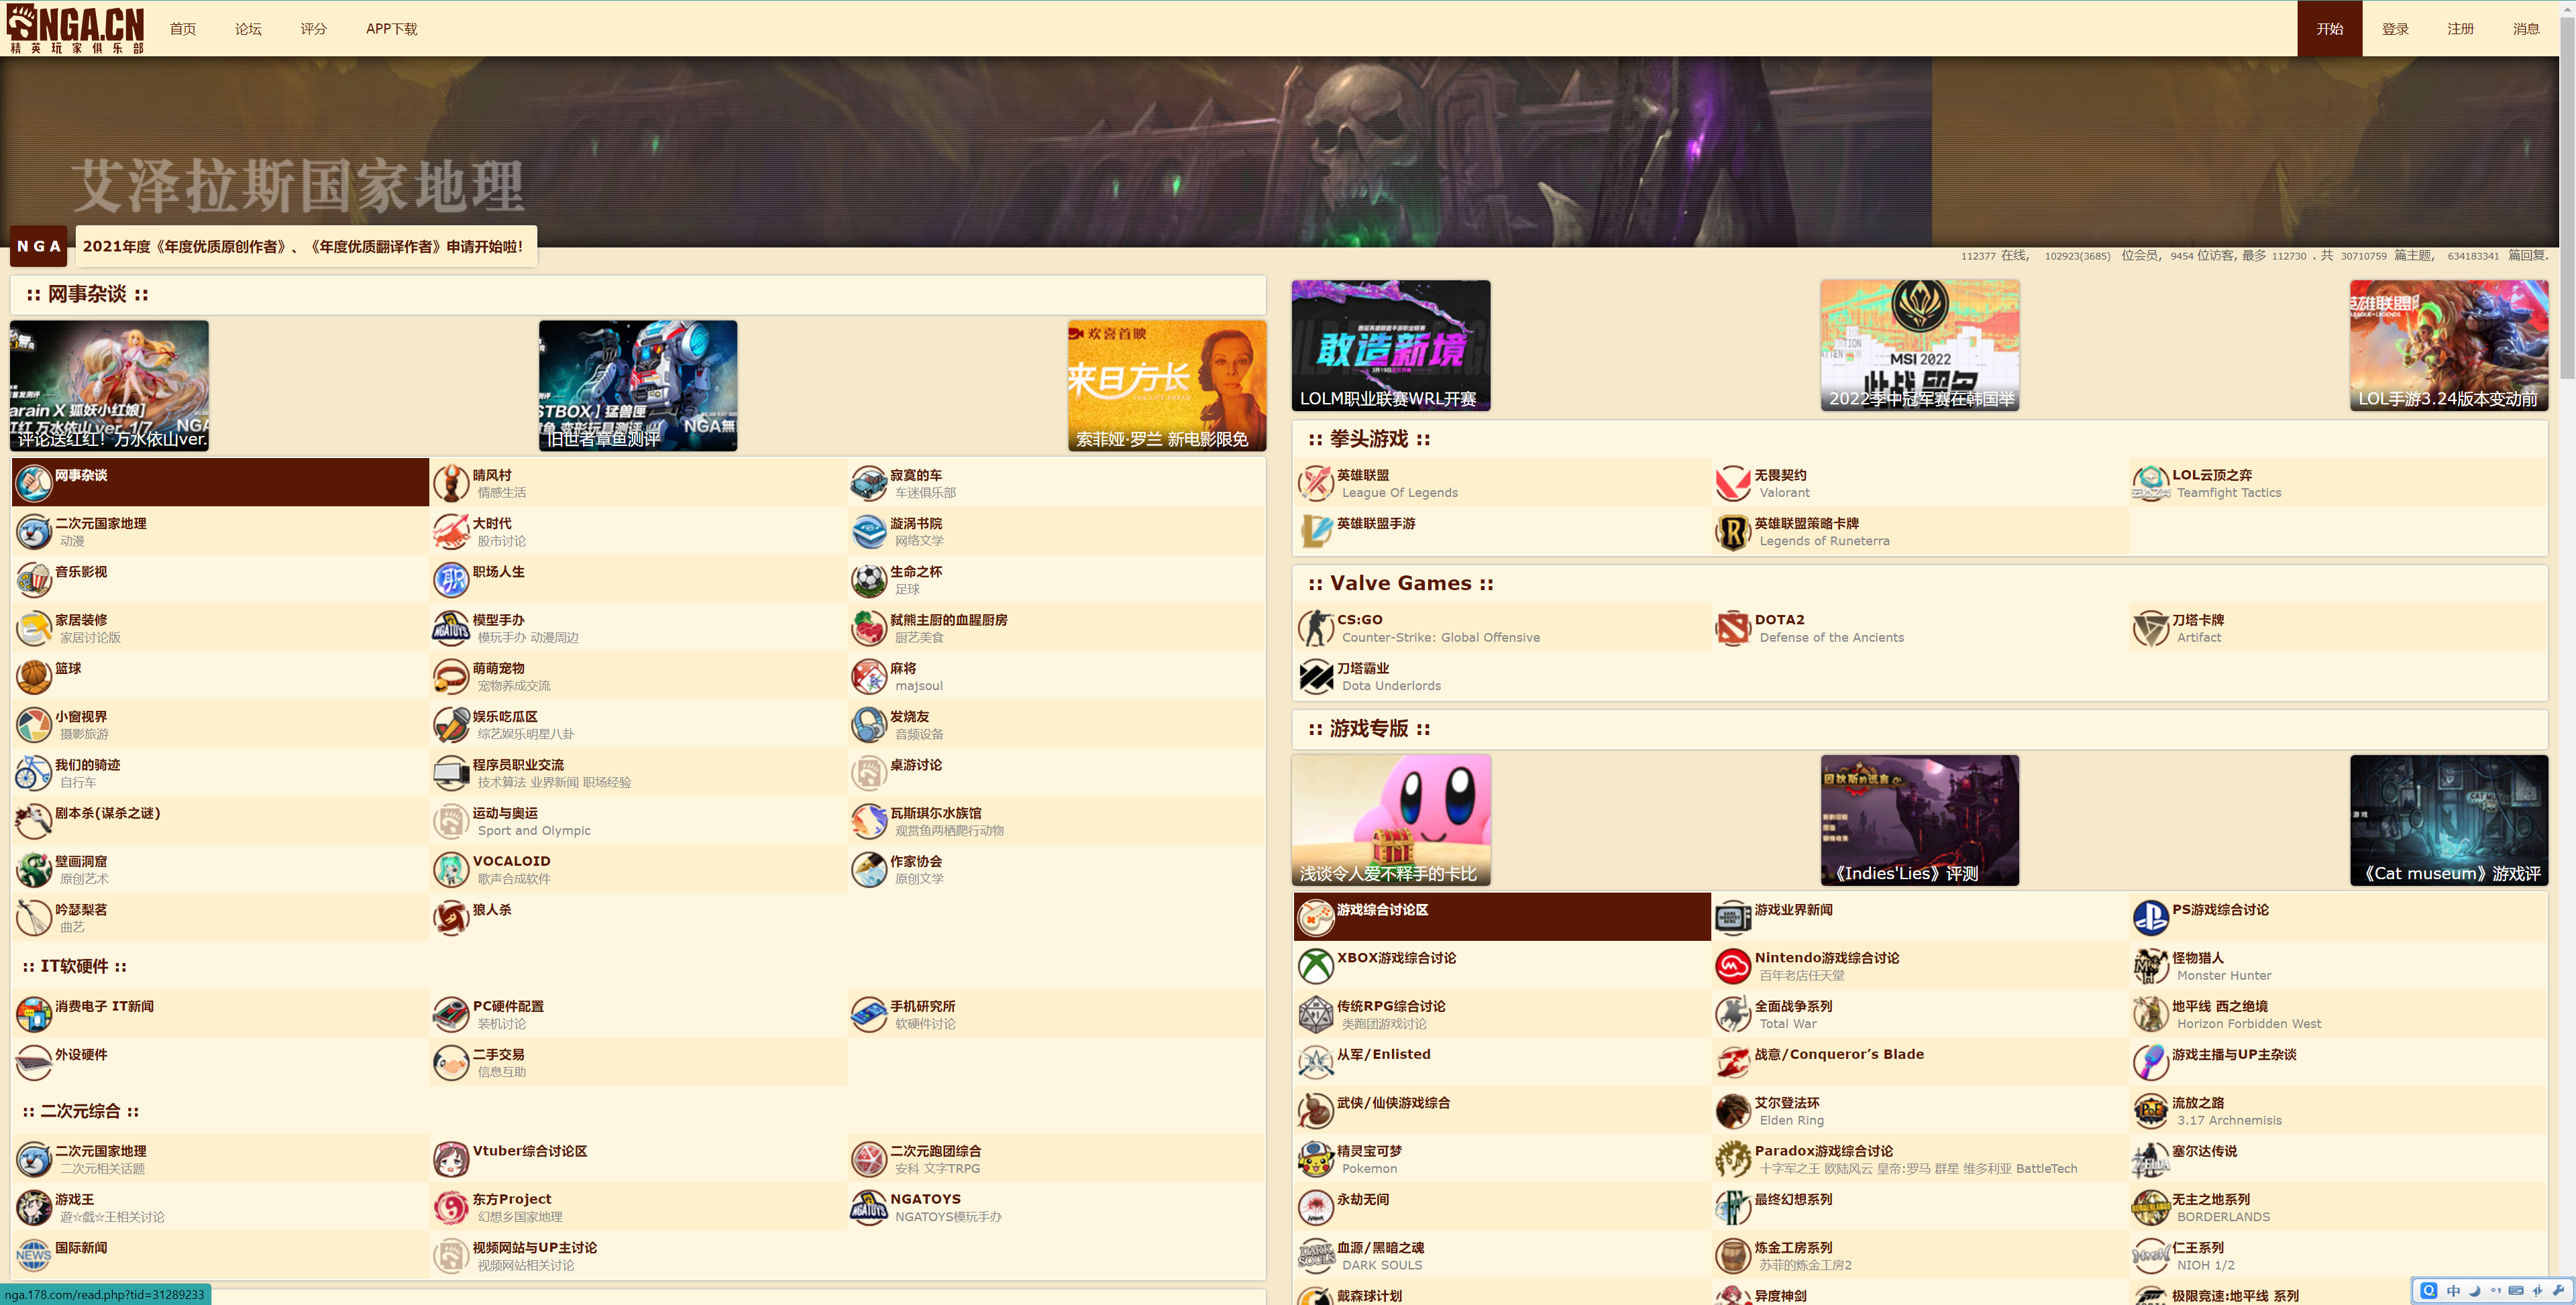Open the 首页 menu item
This screenshot has height=1305, width=2576.
[183, 29]
